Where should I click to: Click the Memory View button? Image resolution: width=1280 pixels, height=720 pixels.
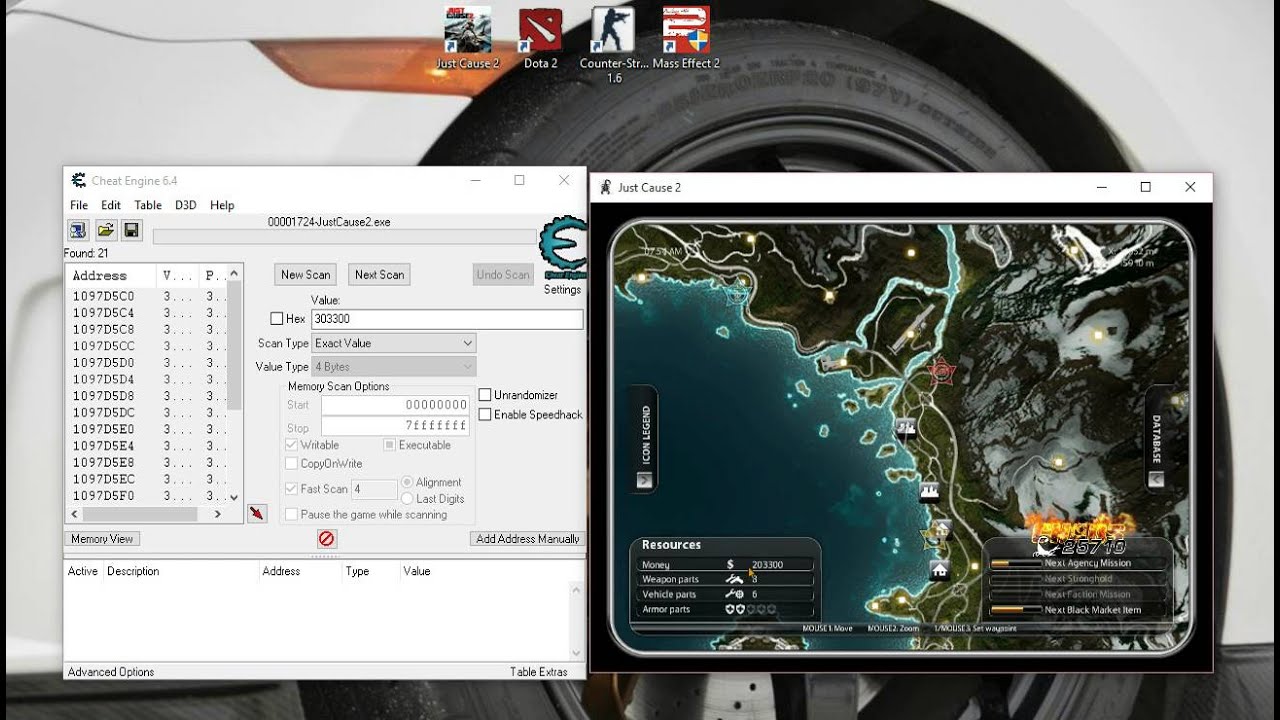click(101, 538)
